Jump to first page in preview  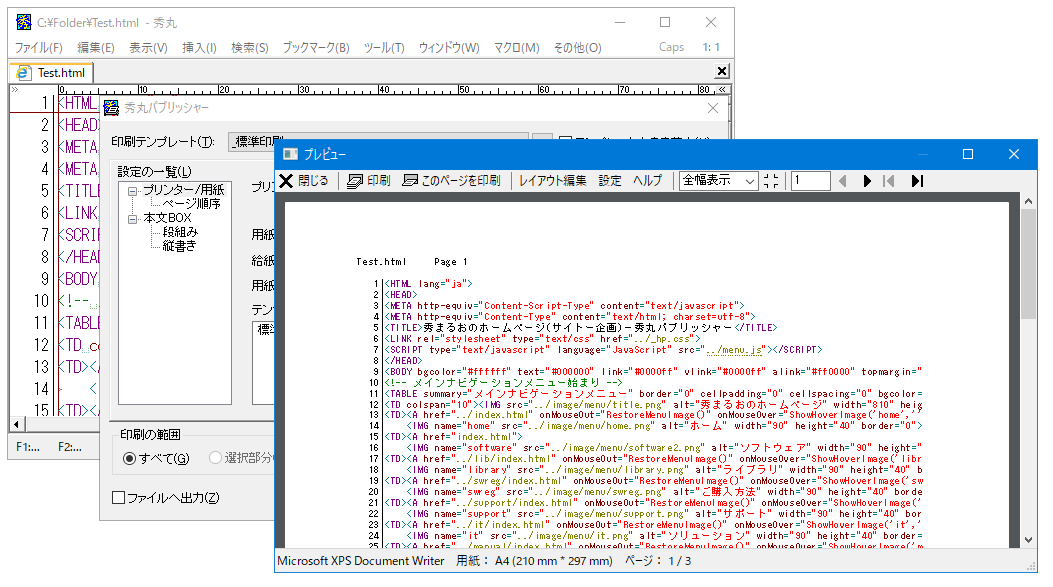pos(889,181)
